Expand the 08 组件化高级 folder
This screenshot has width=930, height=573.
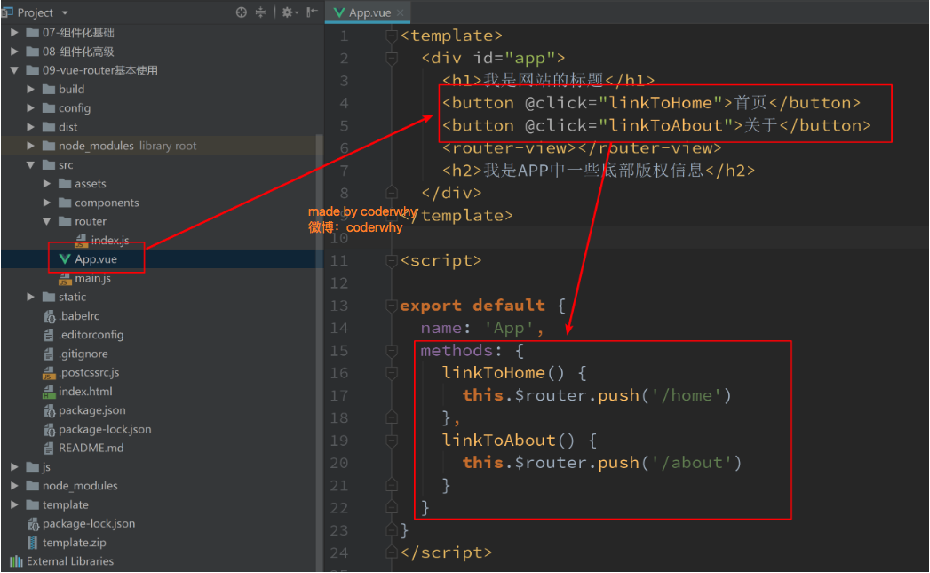[15, 52]
